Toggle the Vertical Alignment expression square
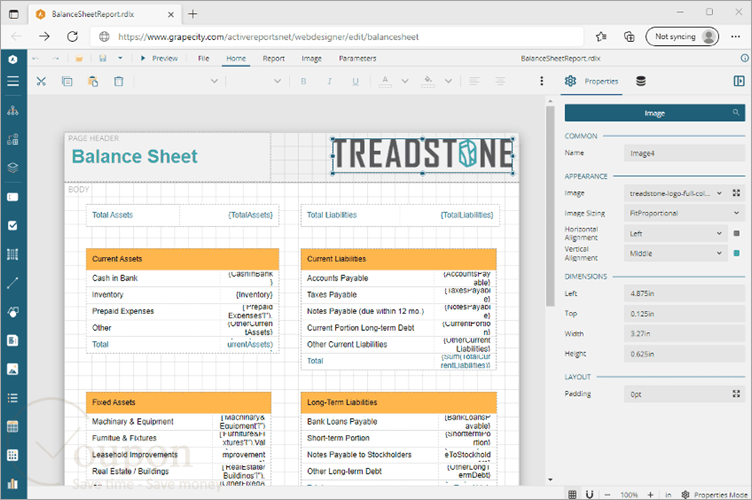The height and width of the screenshot is (500, 752). coord(737,253)
